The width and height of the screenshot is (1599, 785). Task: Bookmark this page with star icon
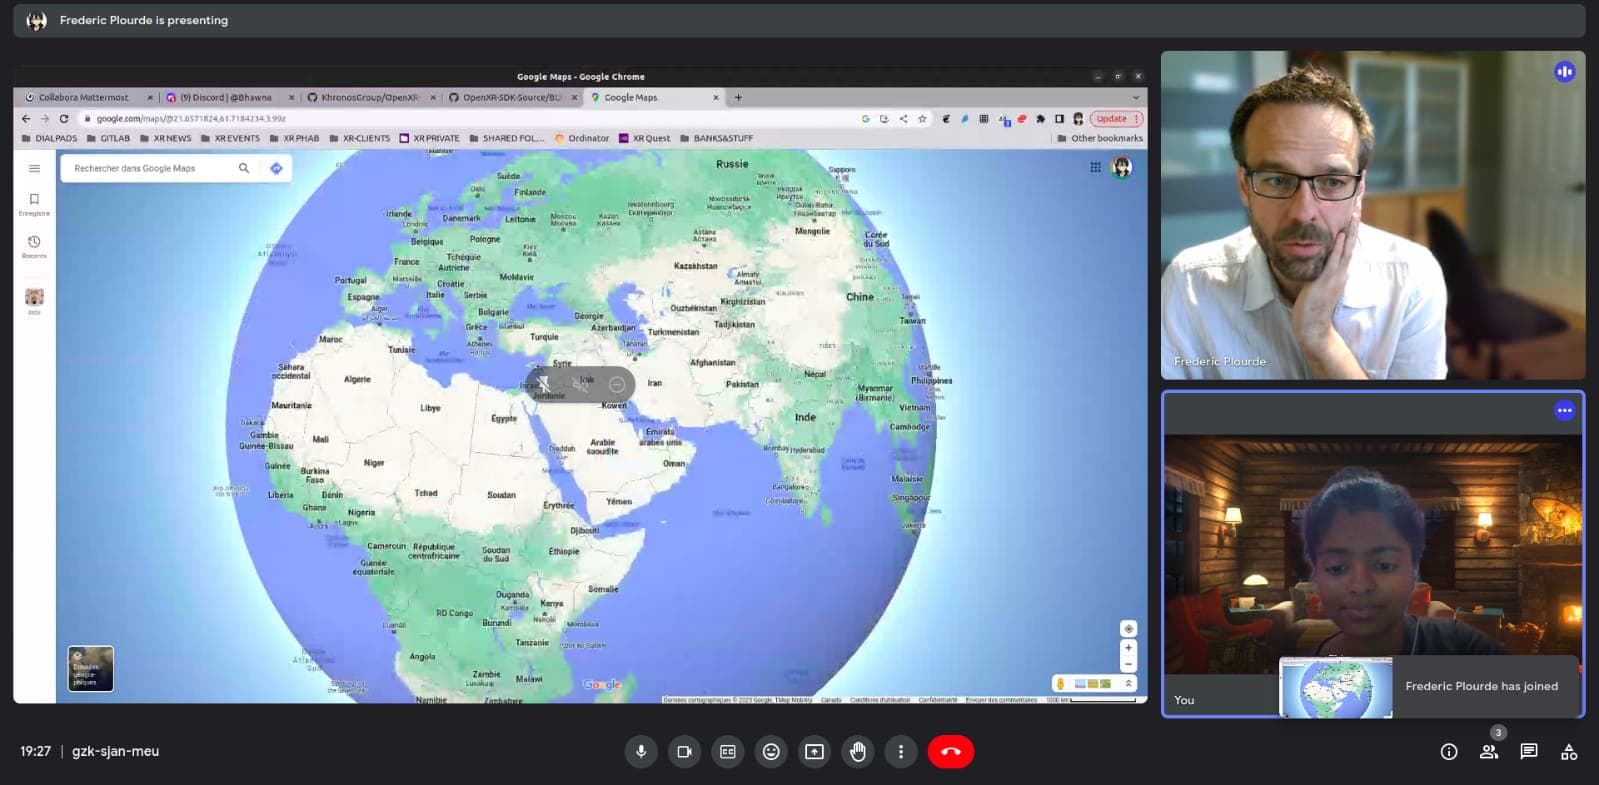coord(922,118)
